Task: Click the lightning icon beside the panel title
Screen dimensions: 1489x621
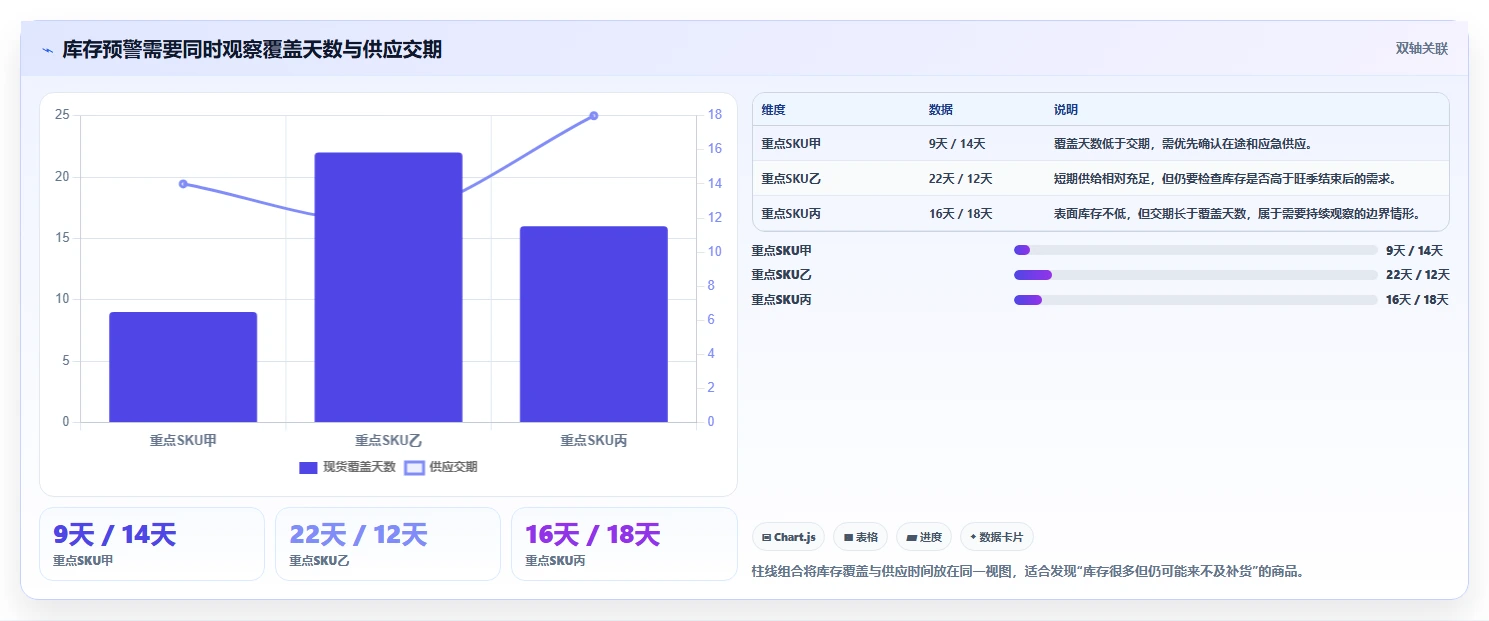Action: pyautogui.click(x=48, y=50)
